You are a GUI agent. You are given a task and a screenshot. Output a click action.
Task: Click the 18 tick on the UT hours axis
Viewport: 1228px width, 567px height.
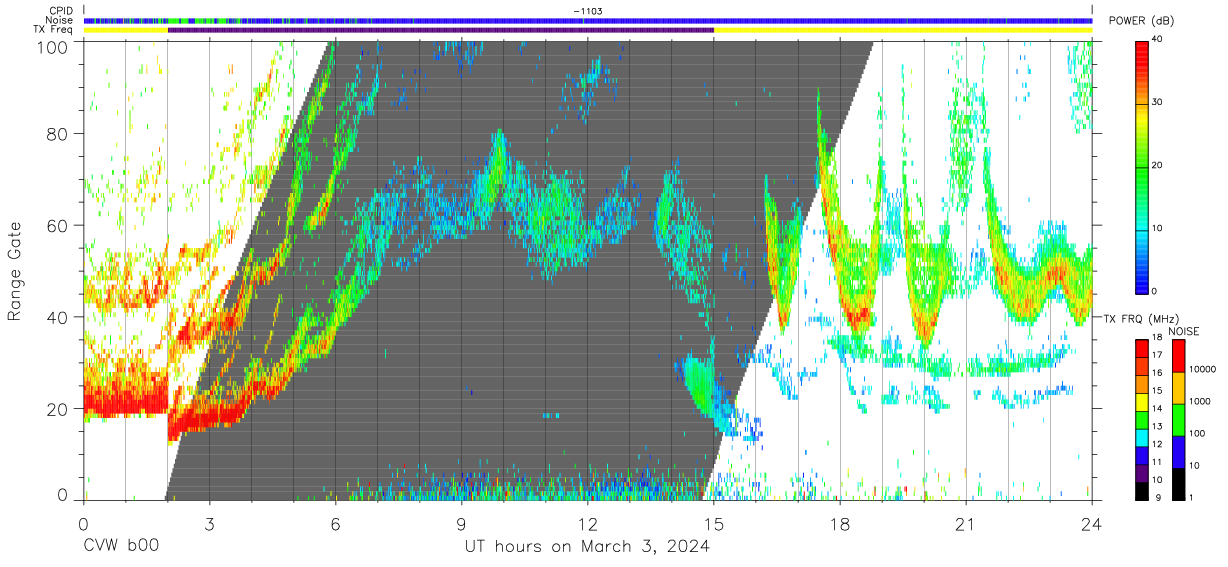tap(840, 523)
